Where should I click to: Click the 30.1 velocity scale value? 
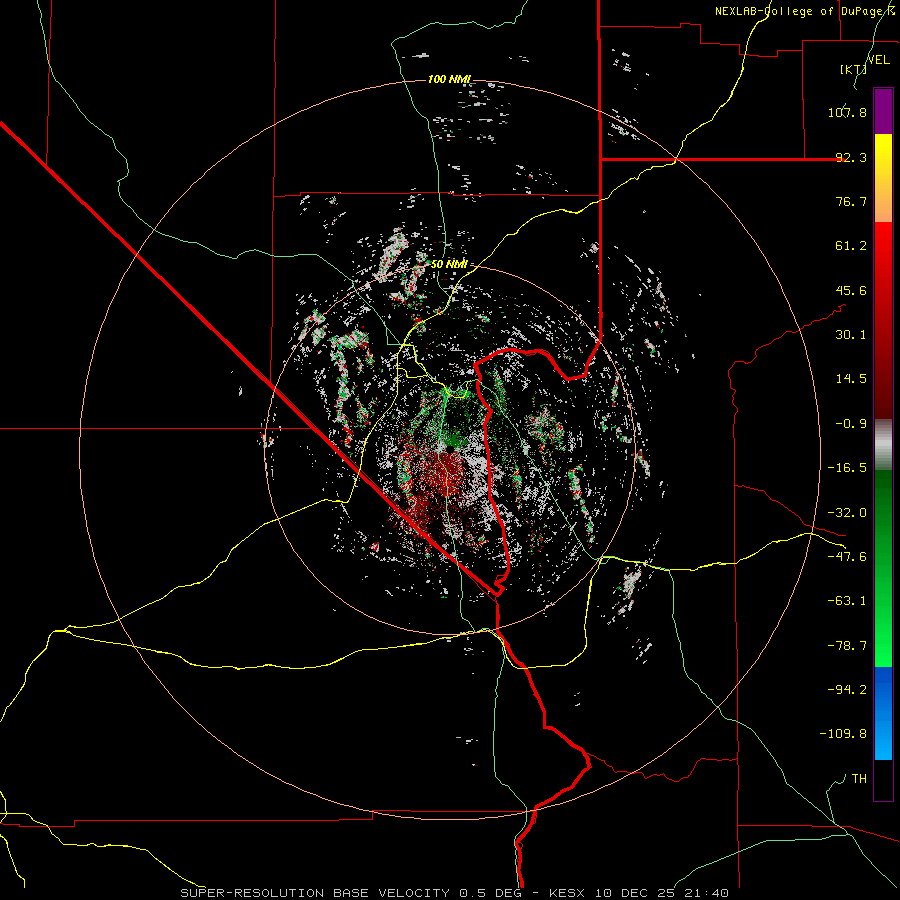coord(851,335)
